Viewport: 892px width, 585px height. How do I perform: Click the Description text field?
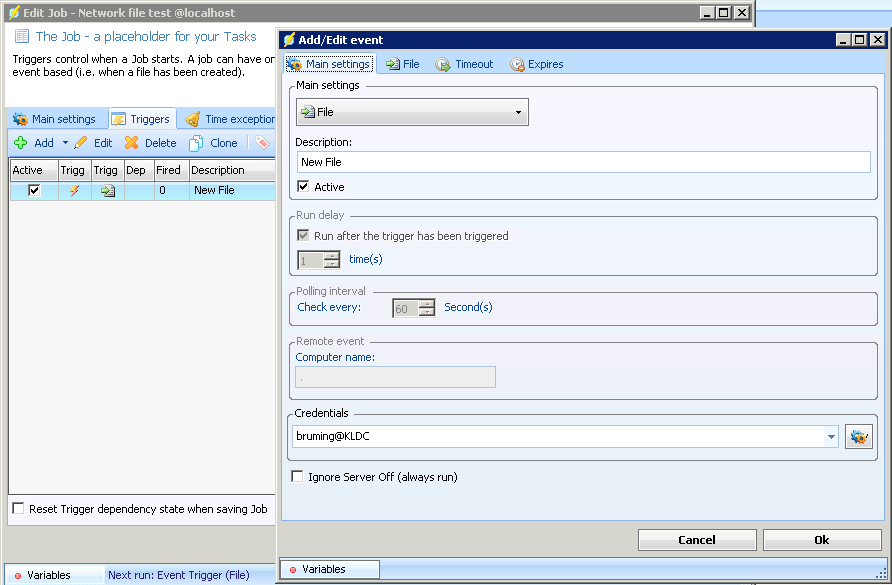(584, 162)
